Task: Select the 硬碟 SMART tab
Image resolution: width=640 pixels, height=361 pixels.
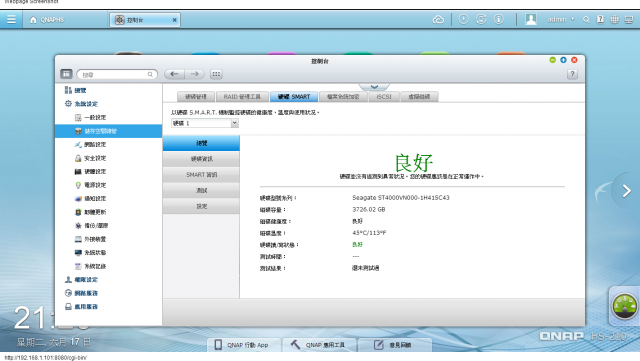Action: [294, 97]
